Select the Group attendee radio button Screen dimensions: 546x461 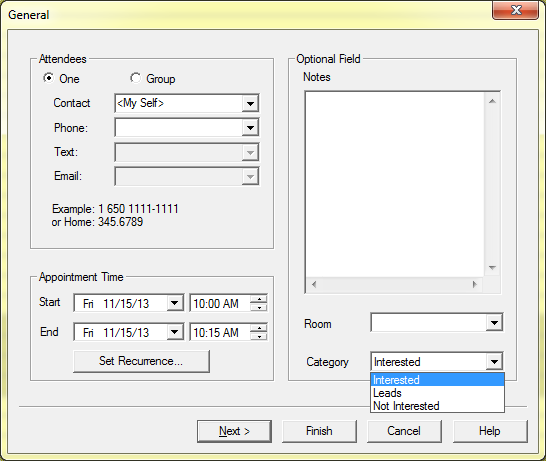coord(135,78)
